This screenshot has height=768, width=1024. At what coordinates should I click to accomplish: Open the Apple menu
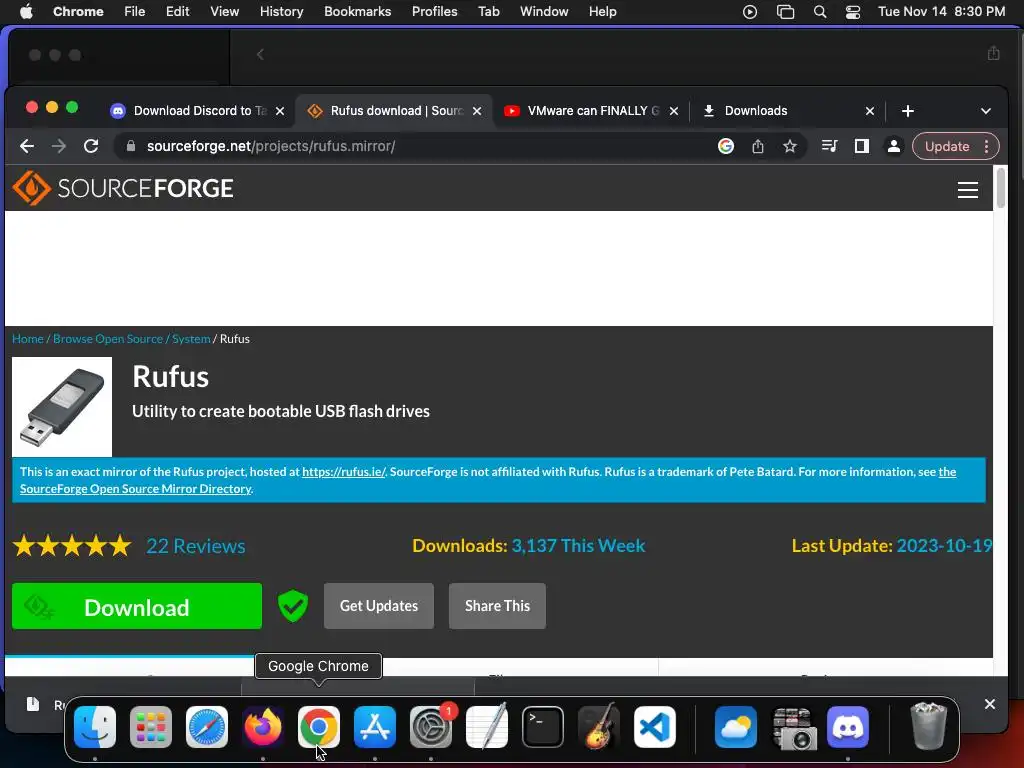pyautogui.click(x=27, y=11)
